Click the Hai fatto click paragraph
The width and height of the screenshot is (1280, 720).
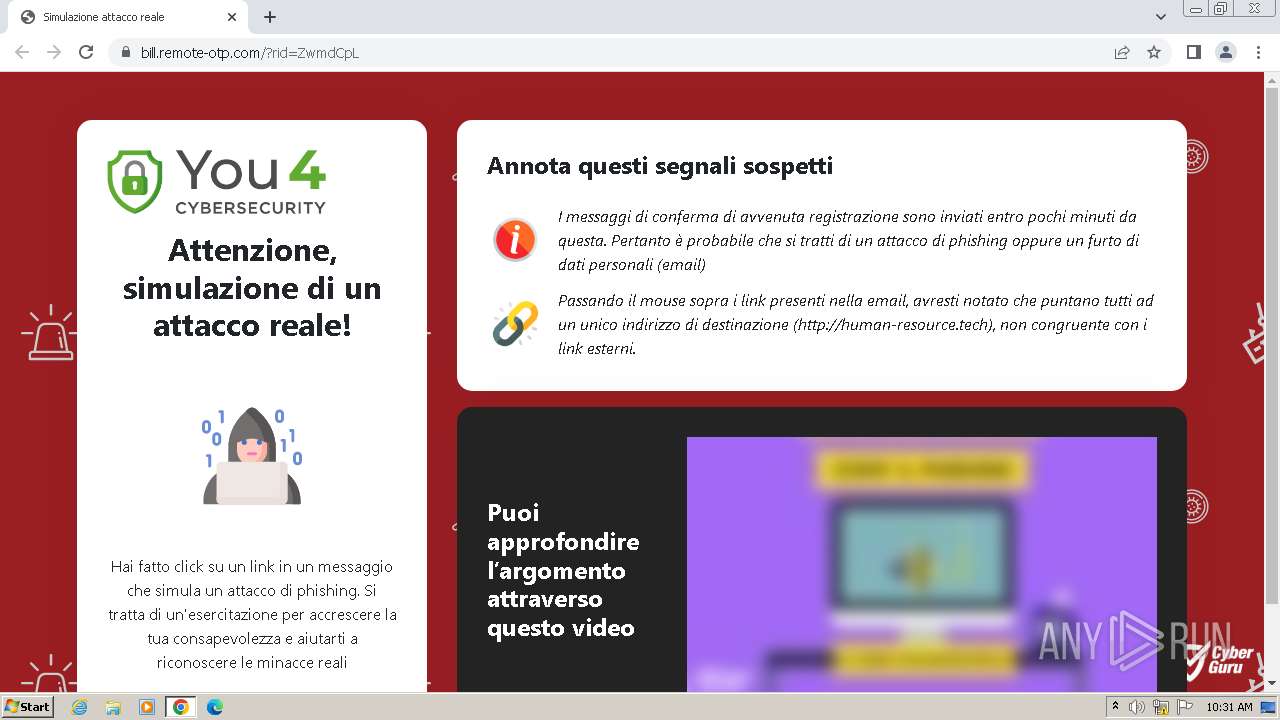point(252,614)
